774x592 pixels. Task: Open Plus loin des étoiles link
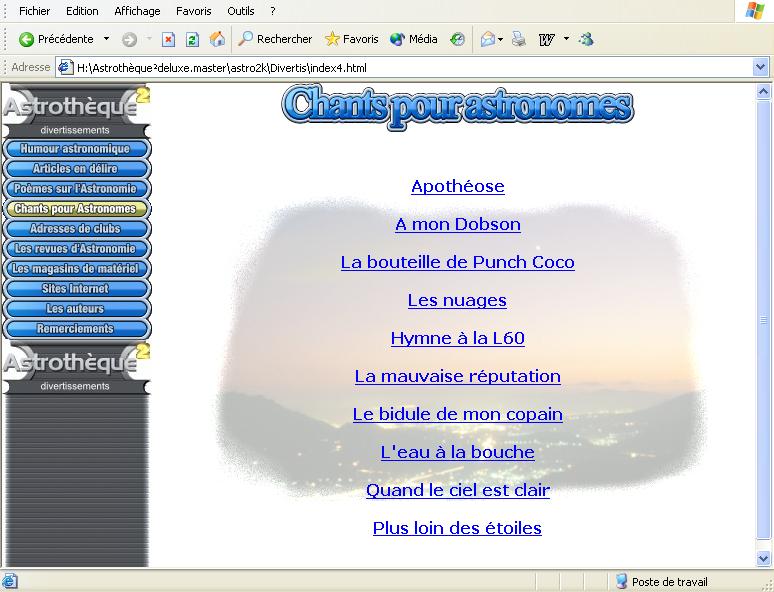pos(457,528)
